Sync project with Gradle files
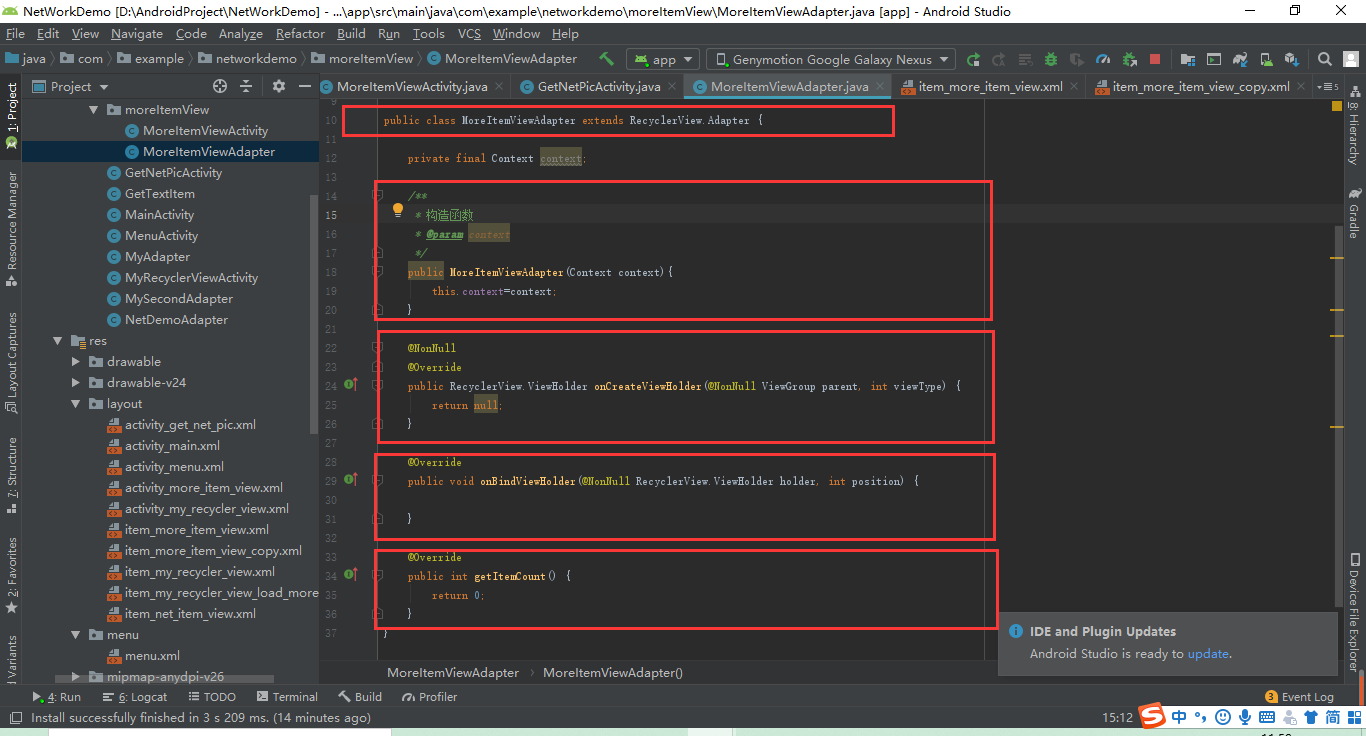 pos(1240,59)
